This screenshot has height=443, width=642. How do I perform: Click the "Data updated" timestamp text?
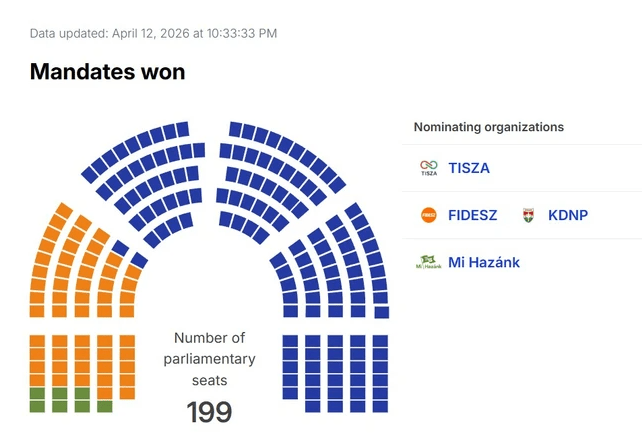click(x=153, y=33)
